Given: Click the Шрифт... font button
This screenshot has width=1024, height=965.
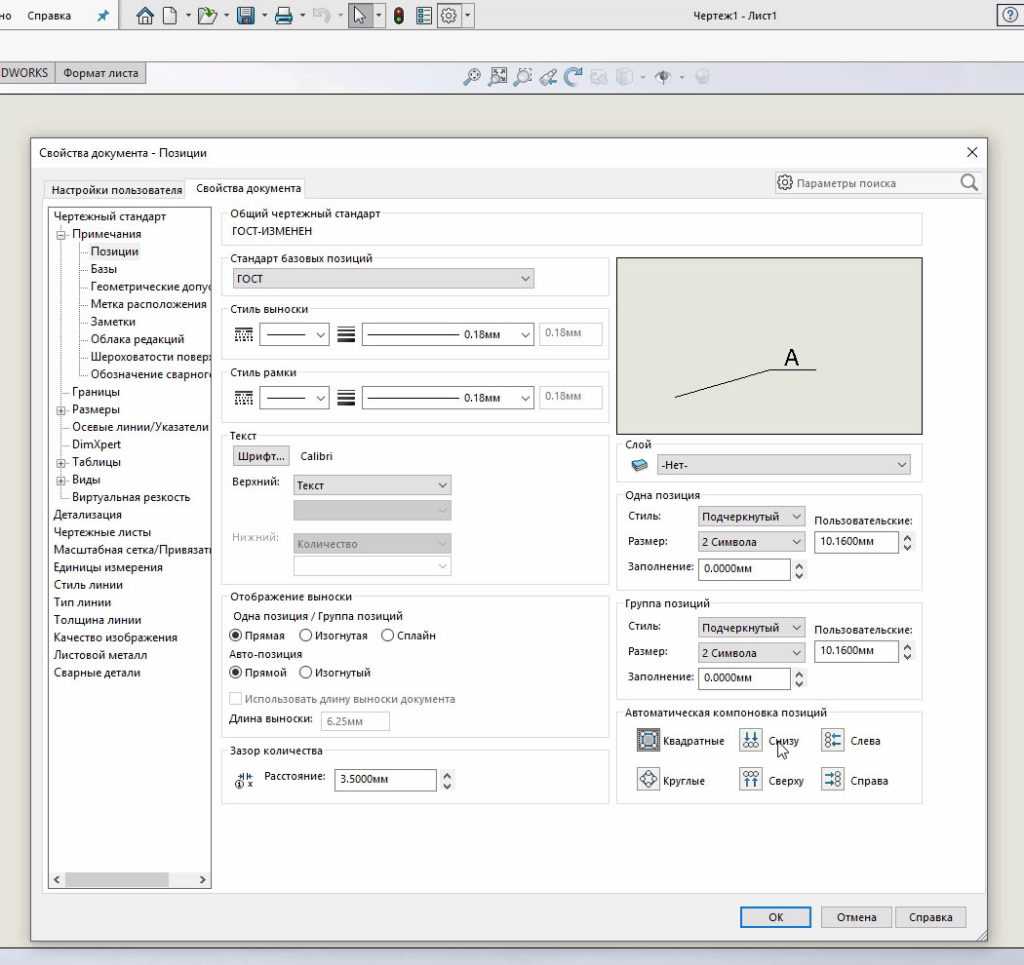Looking at the screenshot, I should point(261,456).
